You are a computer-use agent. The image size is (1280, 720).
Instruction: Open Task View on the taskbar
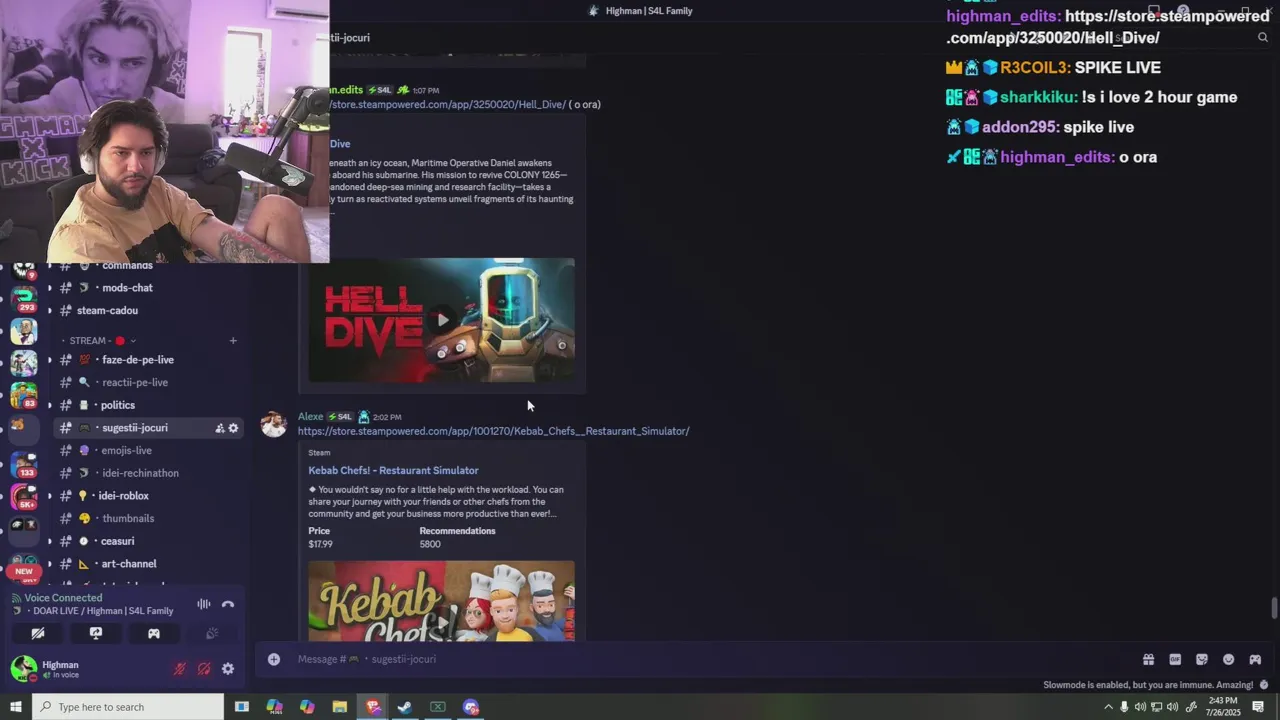click(x=242, y=707)
